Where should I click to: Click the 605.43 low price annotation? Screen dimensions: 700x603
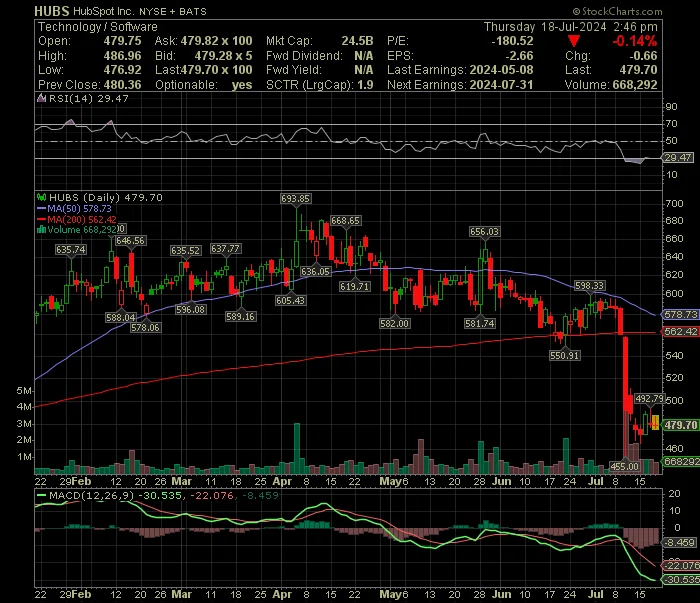[x=291, y=300]
